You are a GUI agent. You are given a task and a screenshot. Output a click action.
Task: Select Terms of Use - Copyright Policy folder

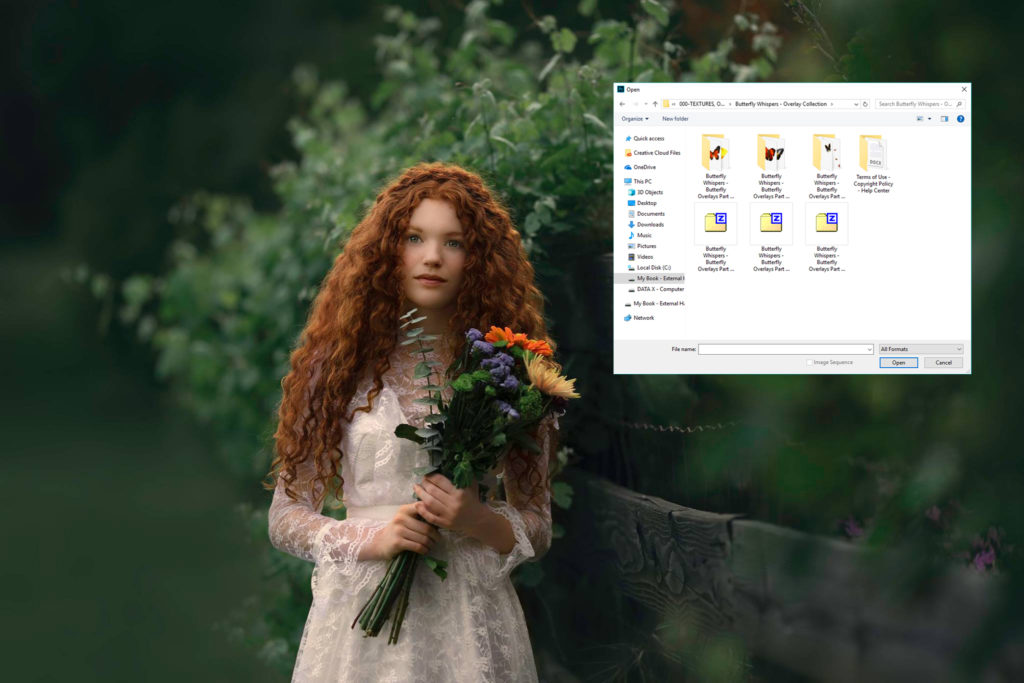[873, 164]
